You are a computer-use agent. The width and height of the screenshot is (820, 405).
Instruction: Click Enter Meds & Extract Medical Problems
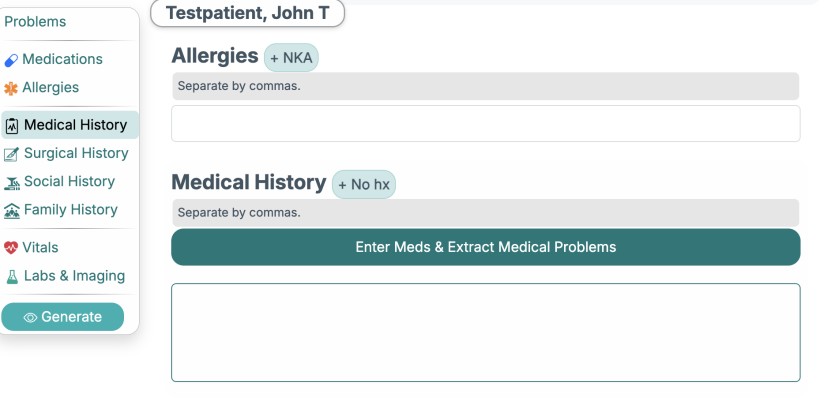(x=485, y=247)
